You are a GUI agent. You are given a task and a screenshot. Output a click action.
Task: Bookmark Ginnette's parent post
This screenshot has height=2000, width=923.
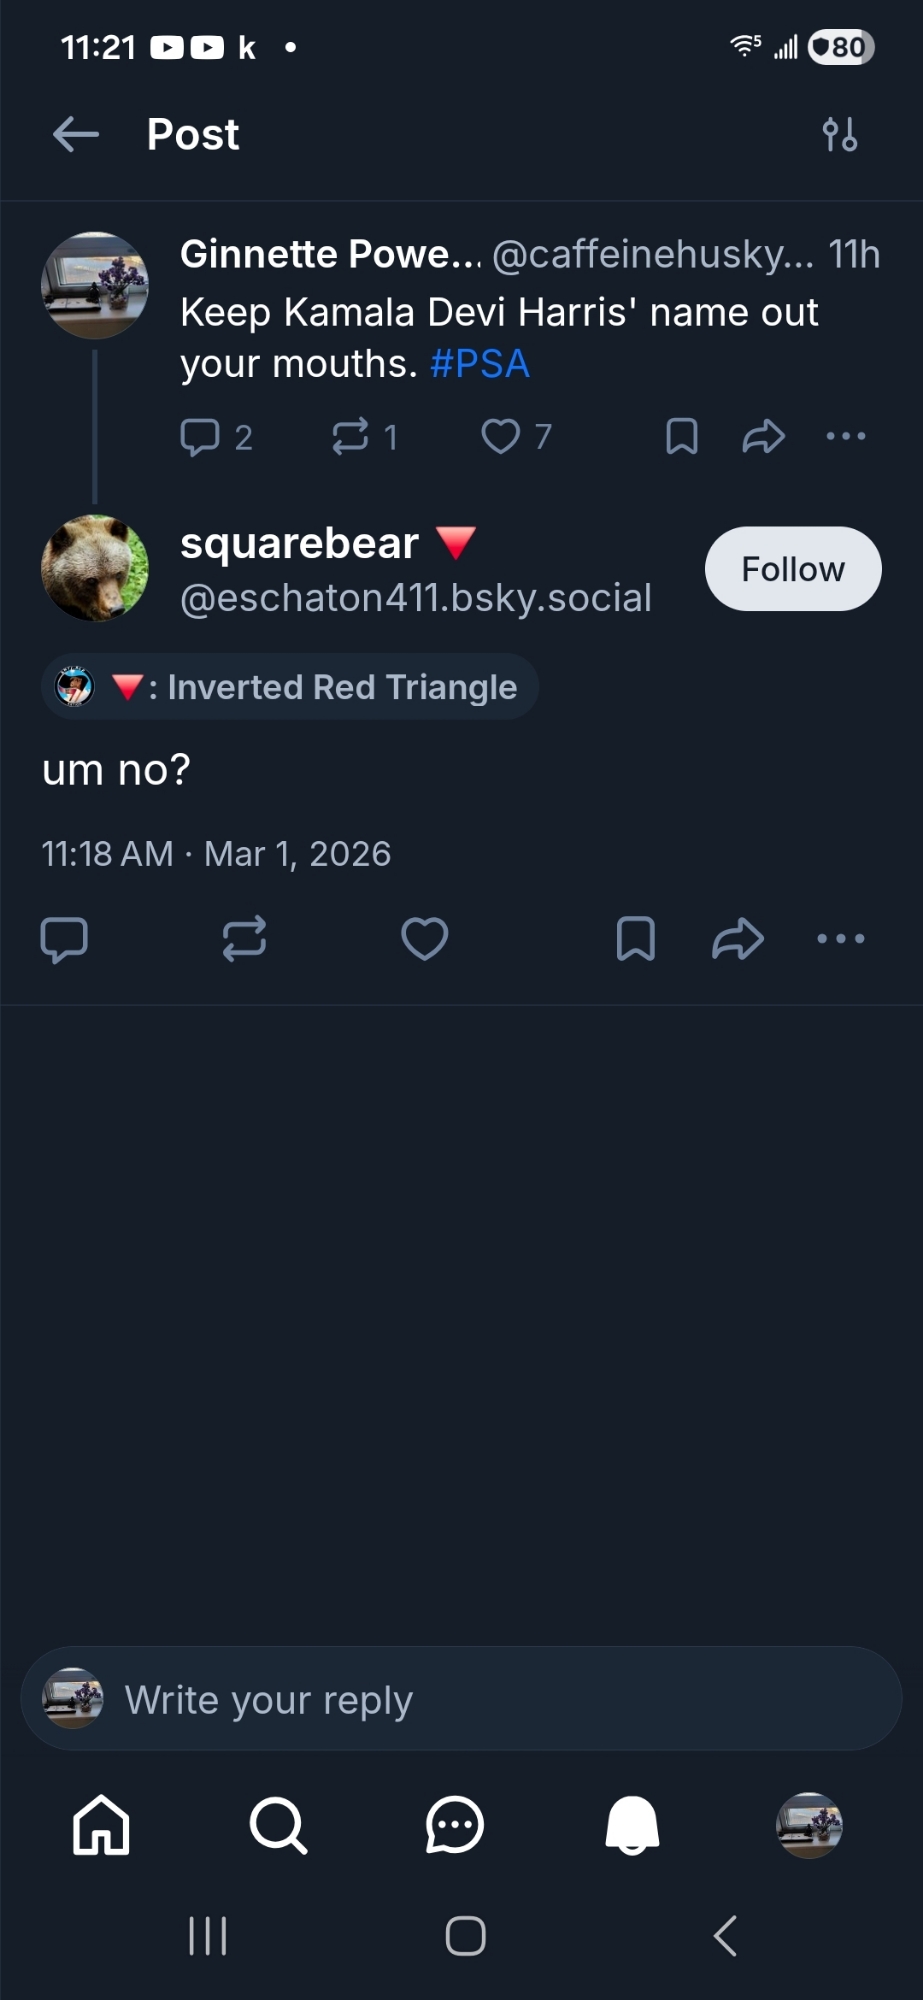(682, 437)
